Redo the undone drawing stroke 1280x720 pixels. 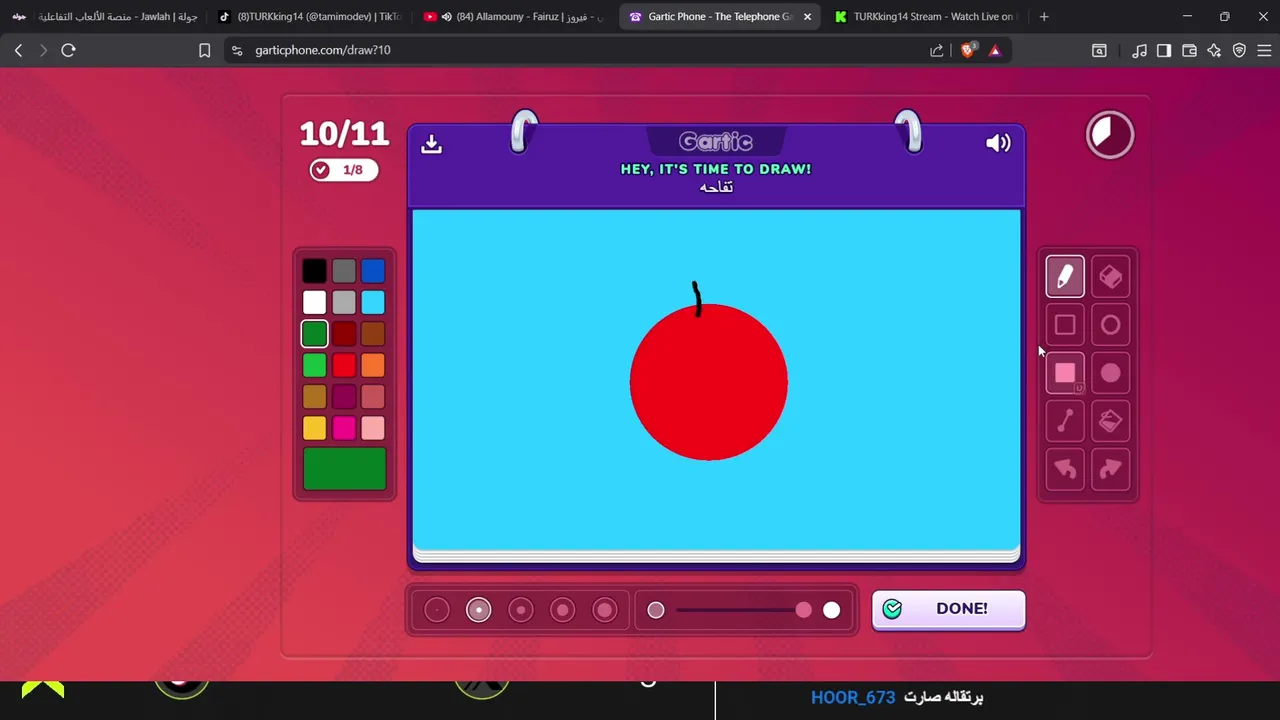point(1110,469)
